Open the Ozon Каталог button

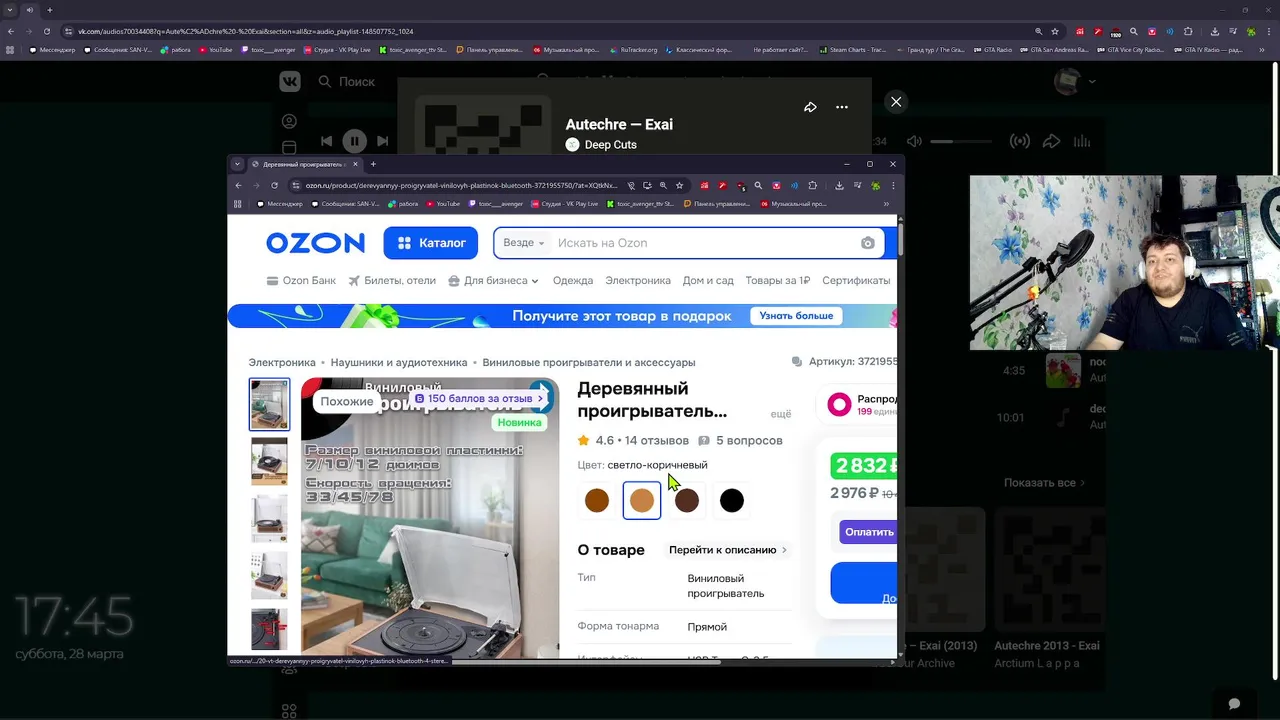(x=431, y=243)
